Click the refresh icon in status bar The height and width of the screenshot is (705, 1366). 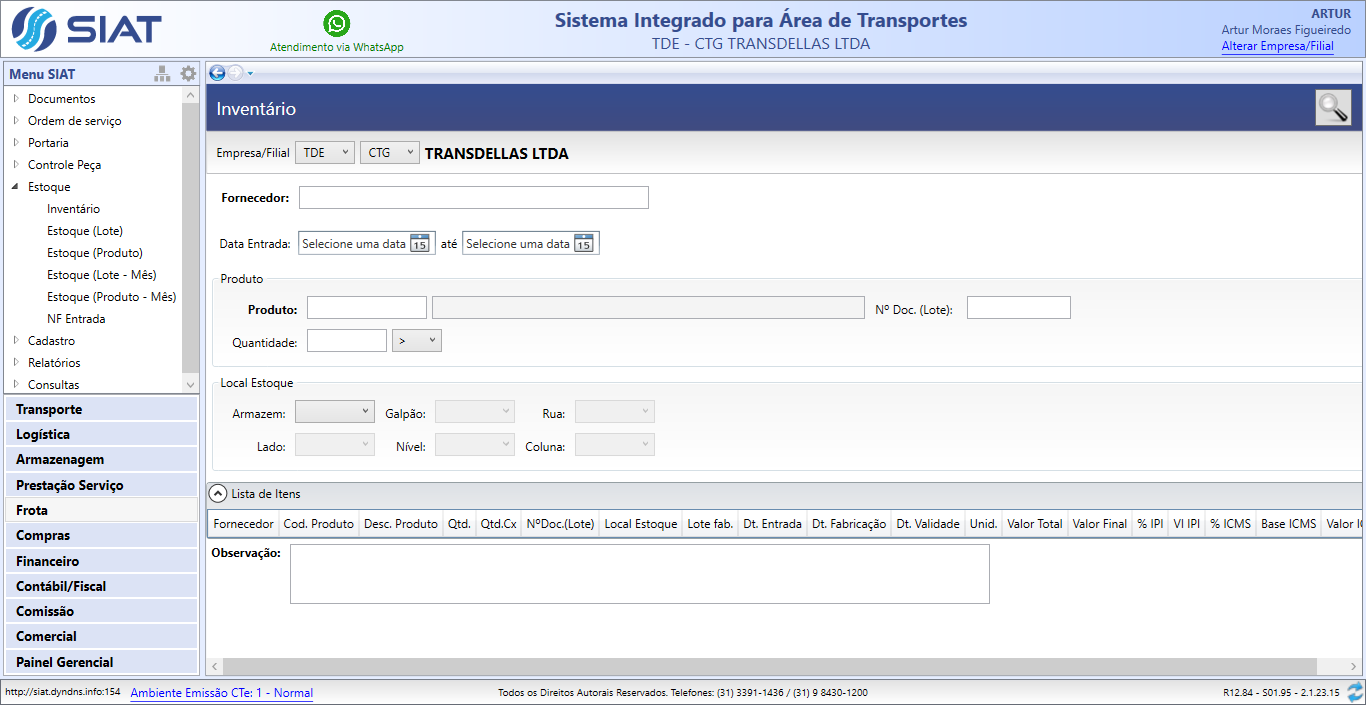pos(1355,692)
